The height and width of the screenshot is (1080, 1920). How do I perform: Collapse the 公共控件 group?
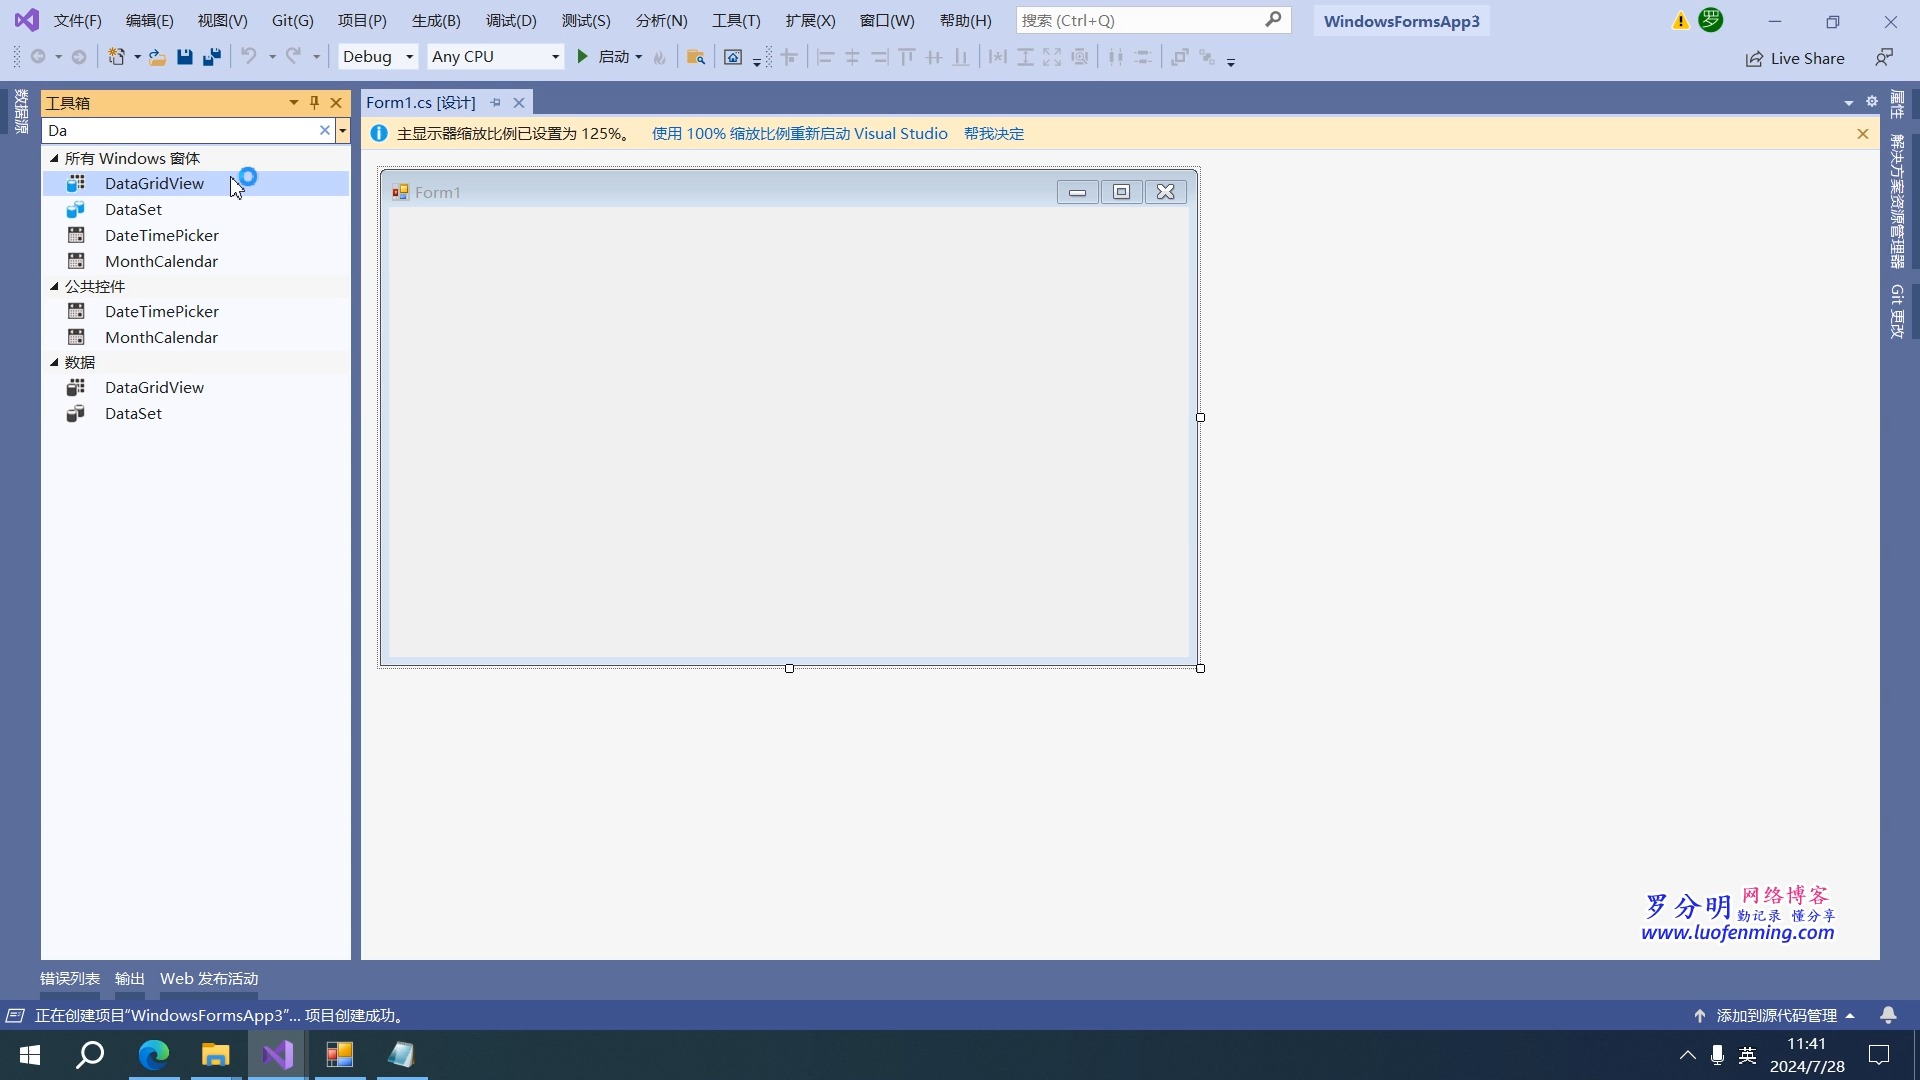click(54, 286)
